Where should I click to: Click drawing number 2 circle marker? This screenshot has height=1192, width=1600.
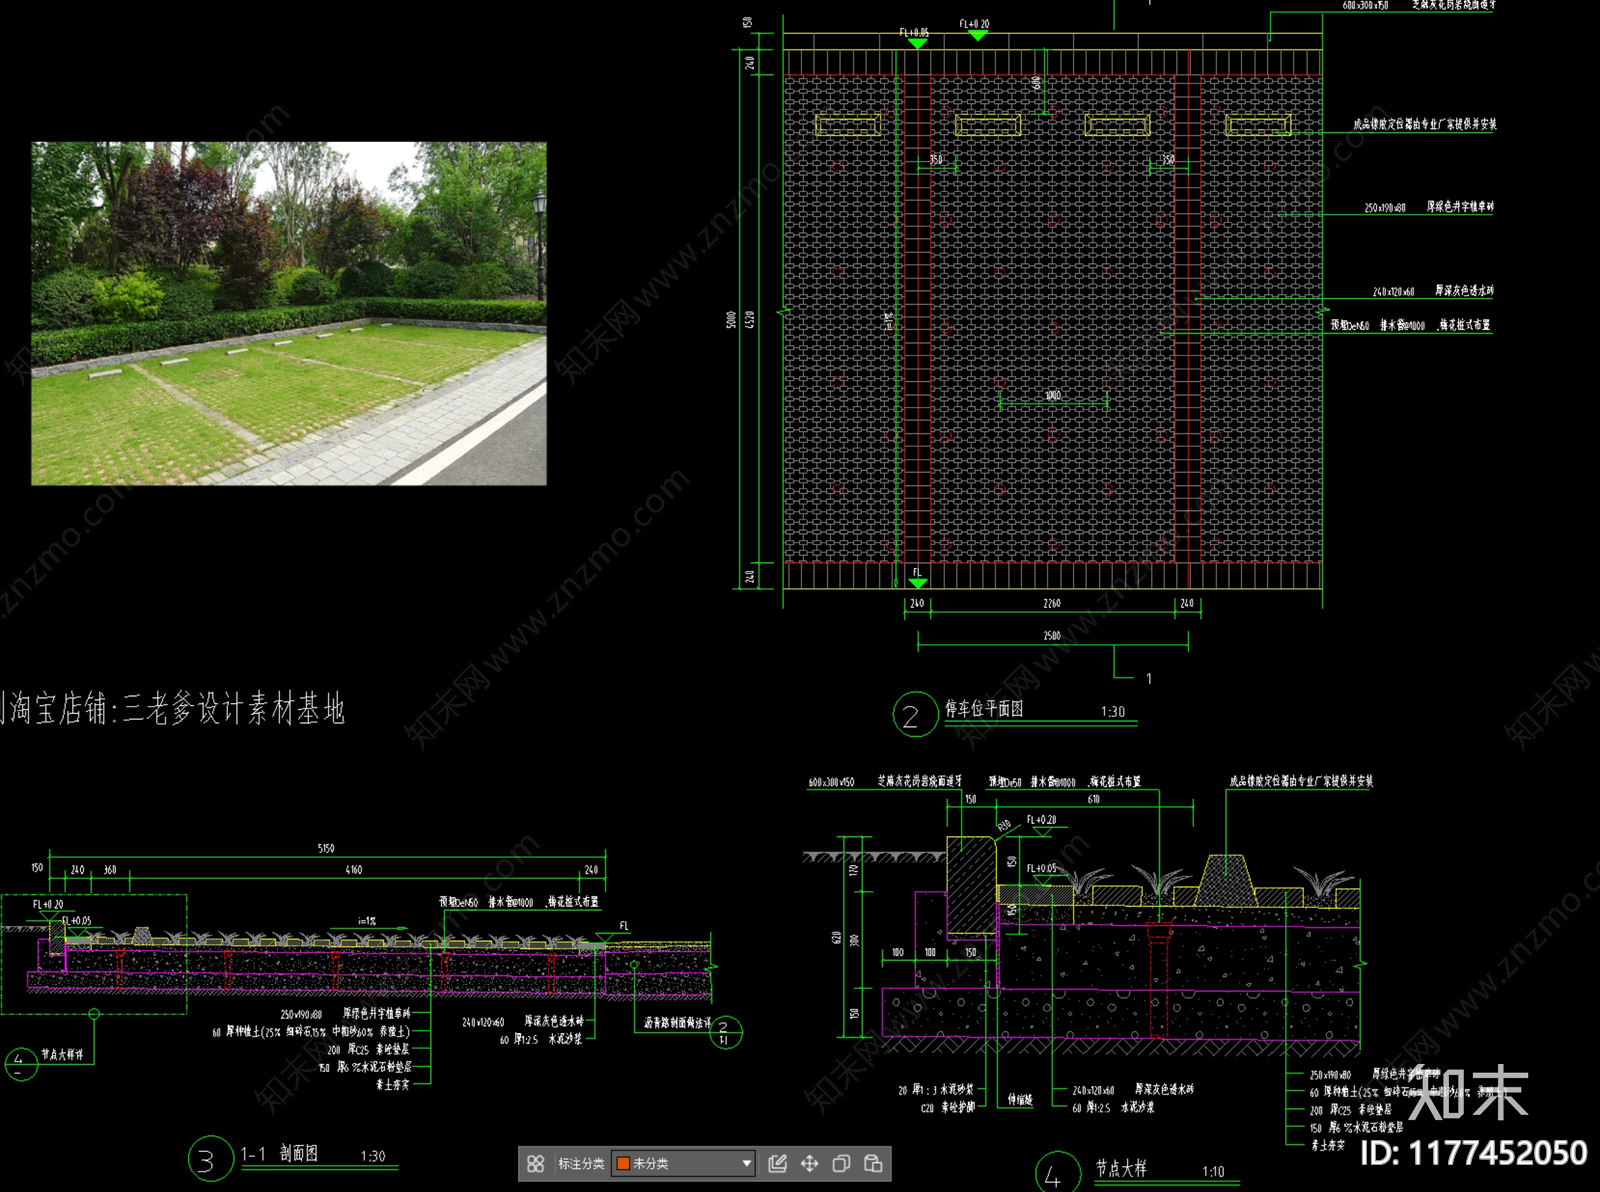[x=913, y=714]
